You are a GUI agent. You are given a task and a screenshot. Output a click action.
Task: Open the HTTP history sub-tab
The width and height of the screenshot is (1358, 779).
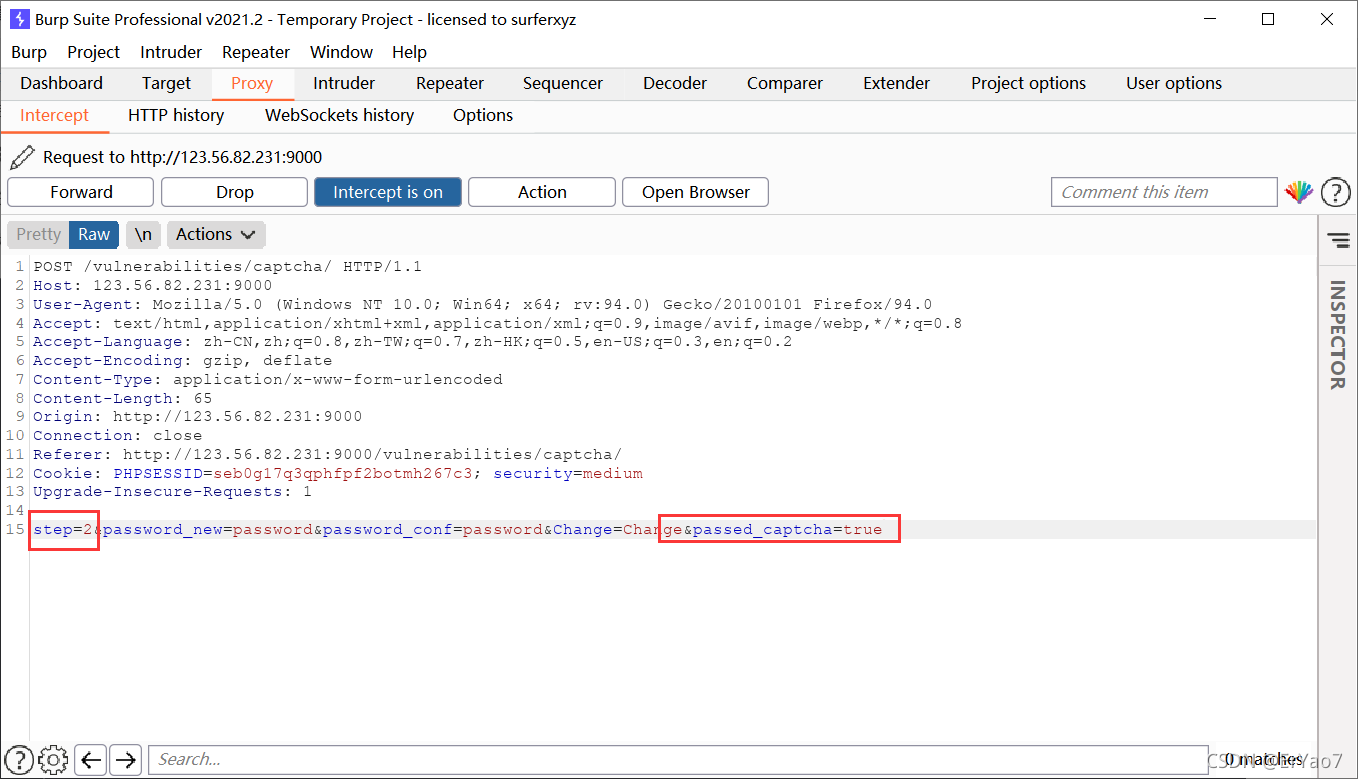(176, 115)
